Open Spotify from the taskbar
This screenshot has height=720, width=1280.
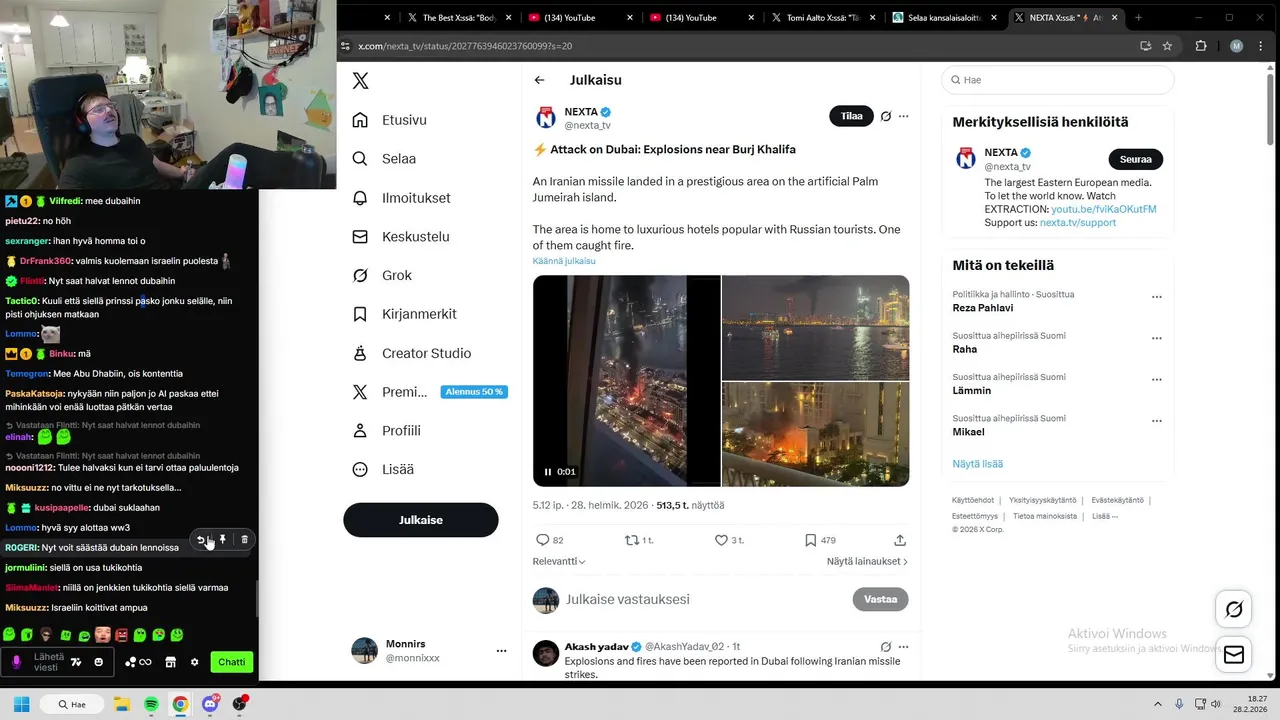pyautogui.click(x=151, y=704)
